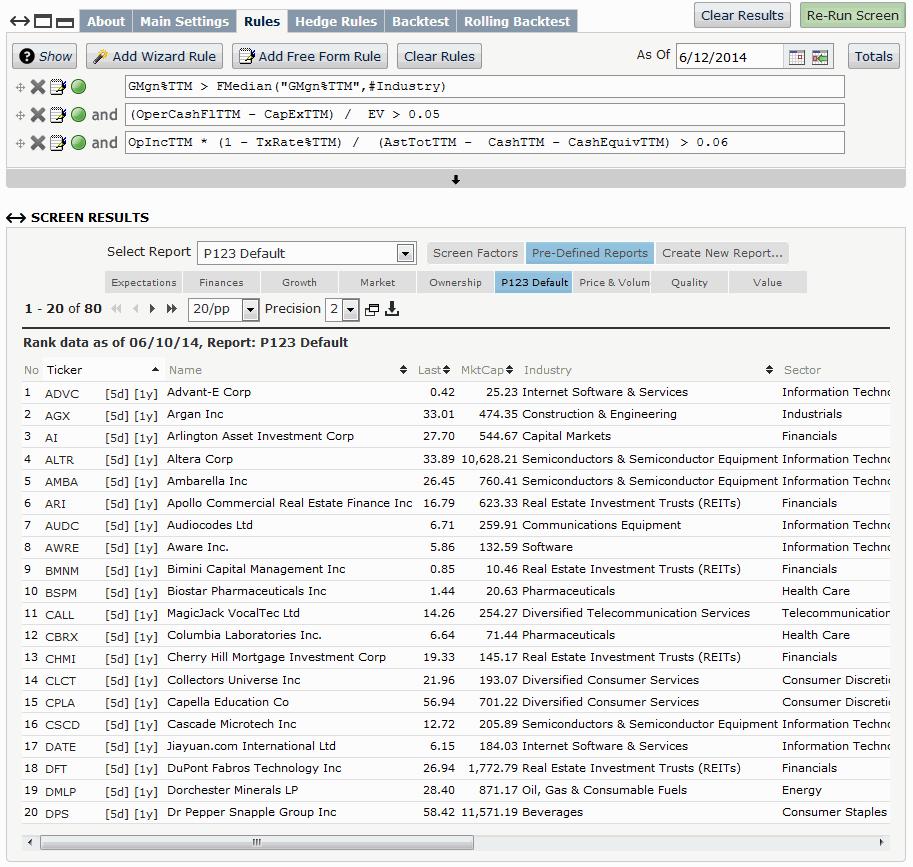Grab move handle of GMgn%TTM rule
This screenshot has width=913, height=867.
pos(20,87)
